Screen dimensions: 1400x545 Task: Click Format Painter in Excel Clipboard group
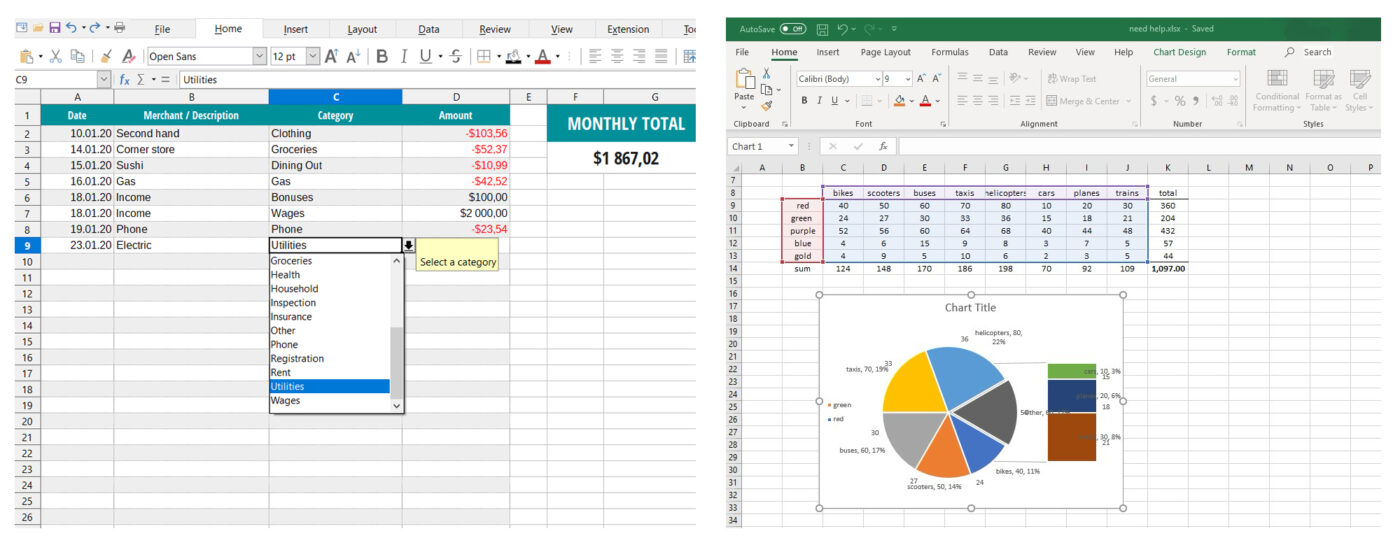coord(766,104)
